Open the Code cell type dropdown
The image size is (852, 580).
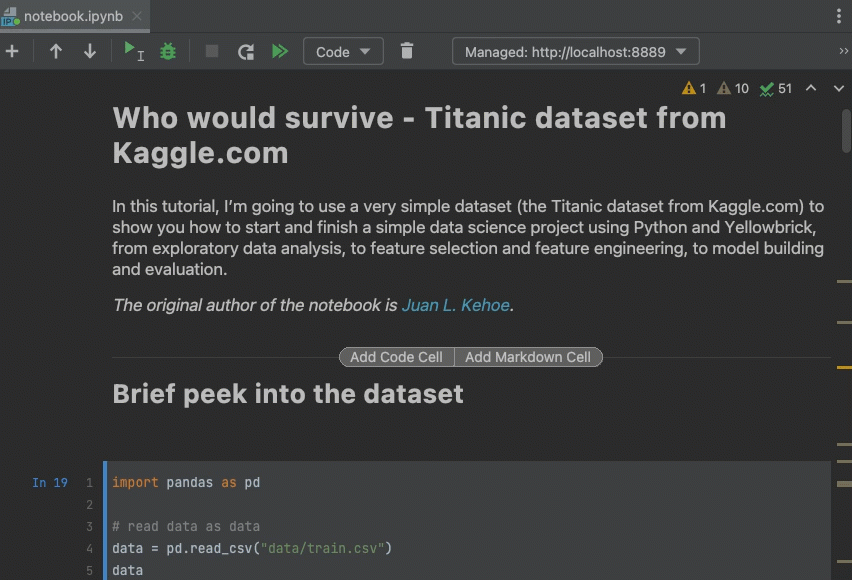[x=343, y=52]
